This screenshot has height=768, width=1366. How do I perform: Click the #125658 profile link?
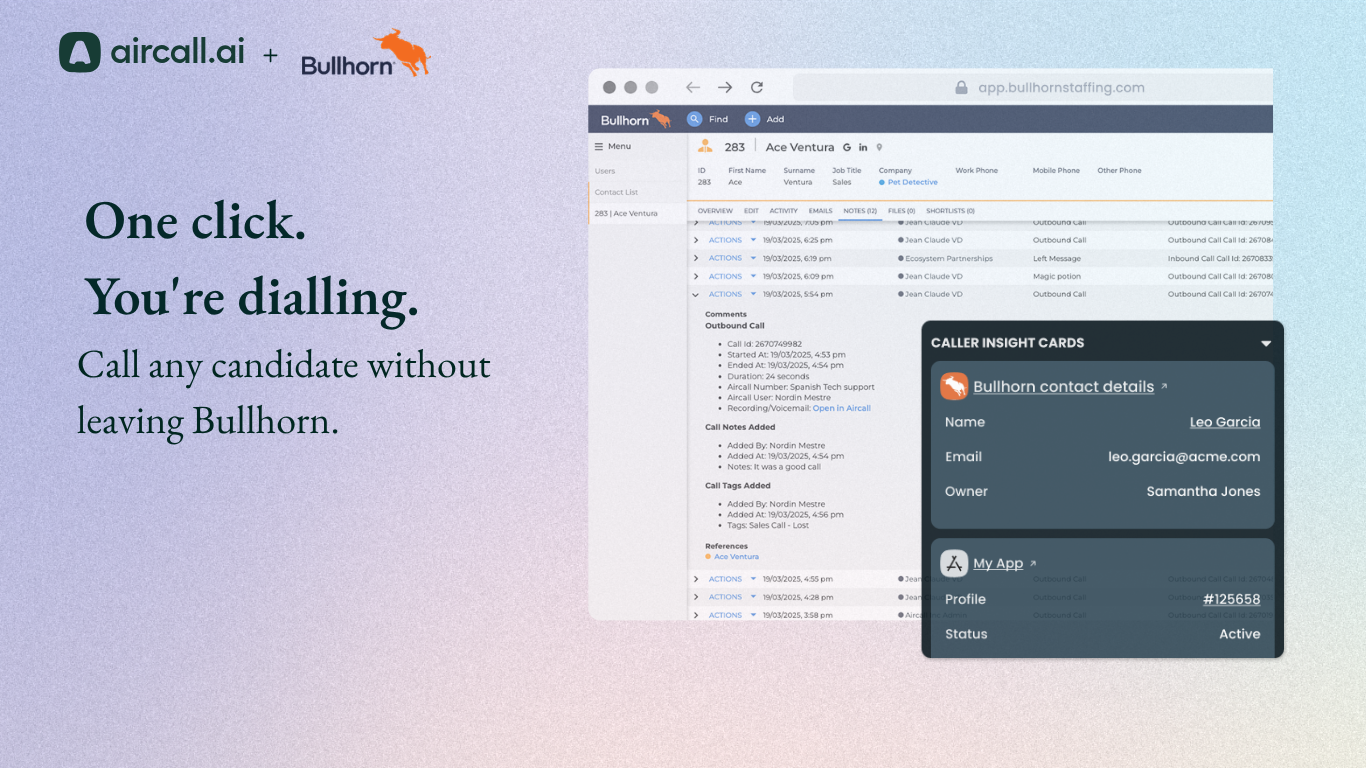tap(1232, 599)
